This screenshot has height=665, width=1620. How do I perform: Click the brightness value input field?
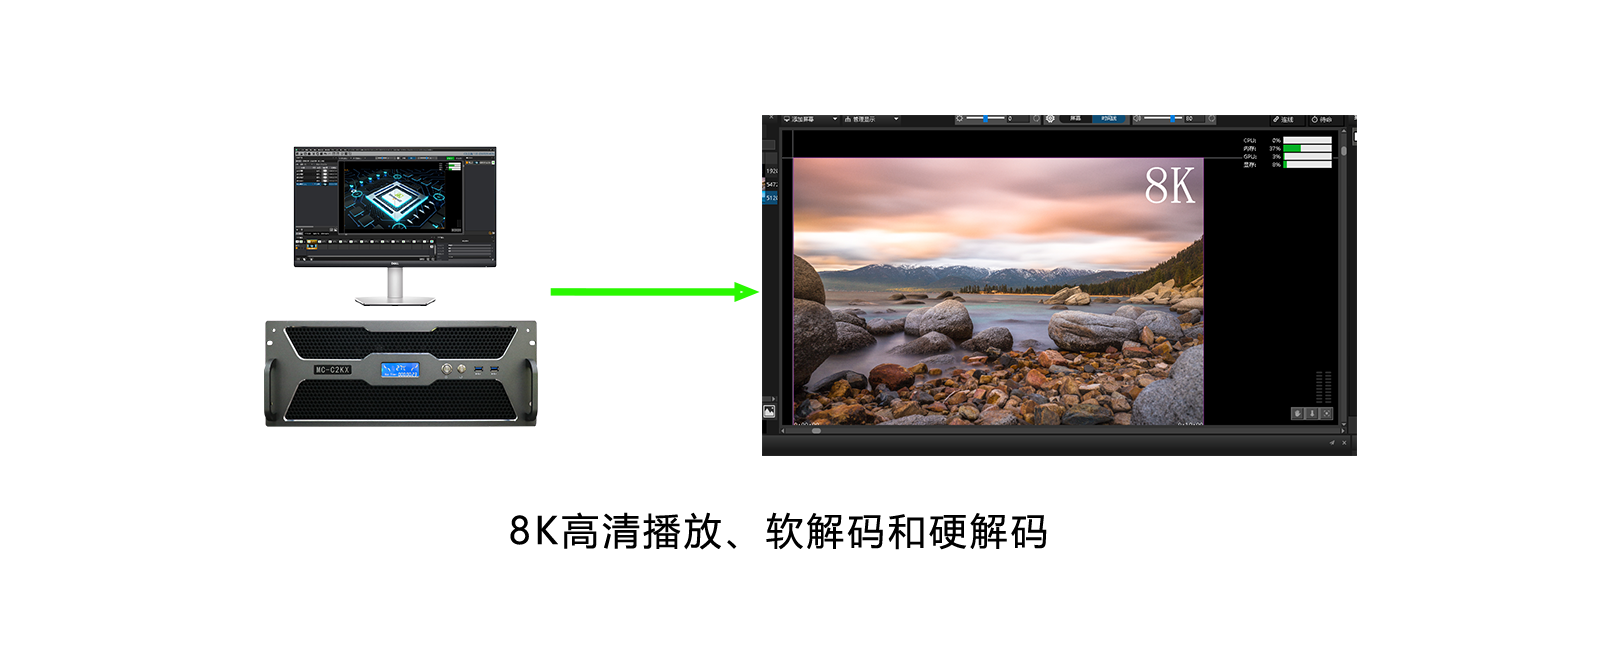1016,119
